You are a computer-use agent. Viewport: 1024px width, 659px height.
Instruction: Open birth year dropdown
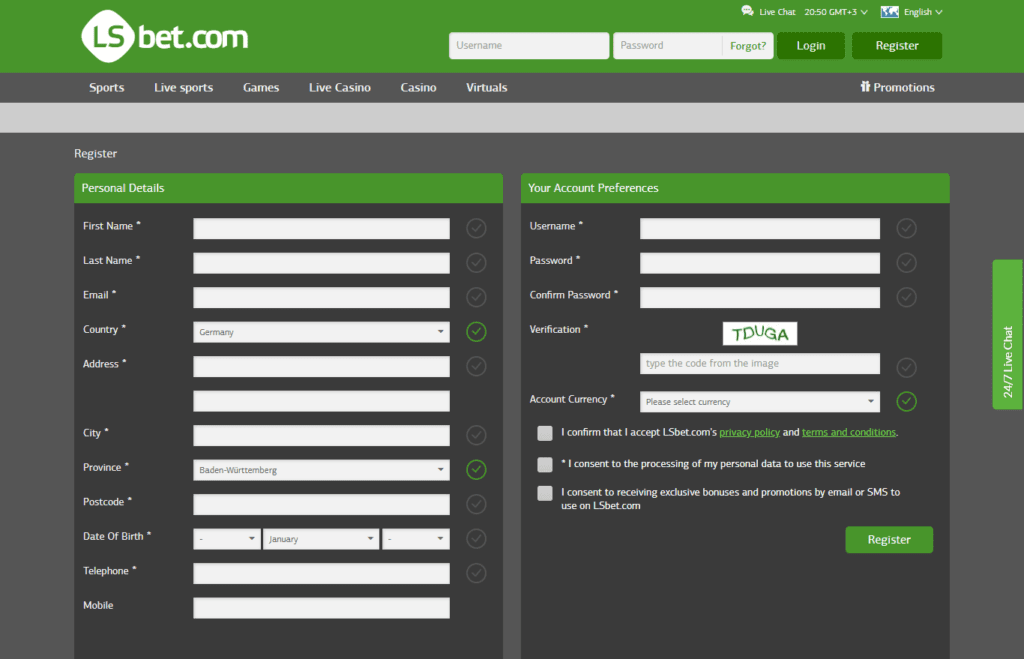coord(416,539)
